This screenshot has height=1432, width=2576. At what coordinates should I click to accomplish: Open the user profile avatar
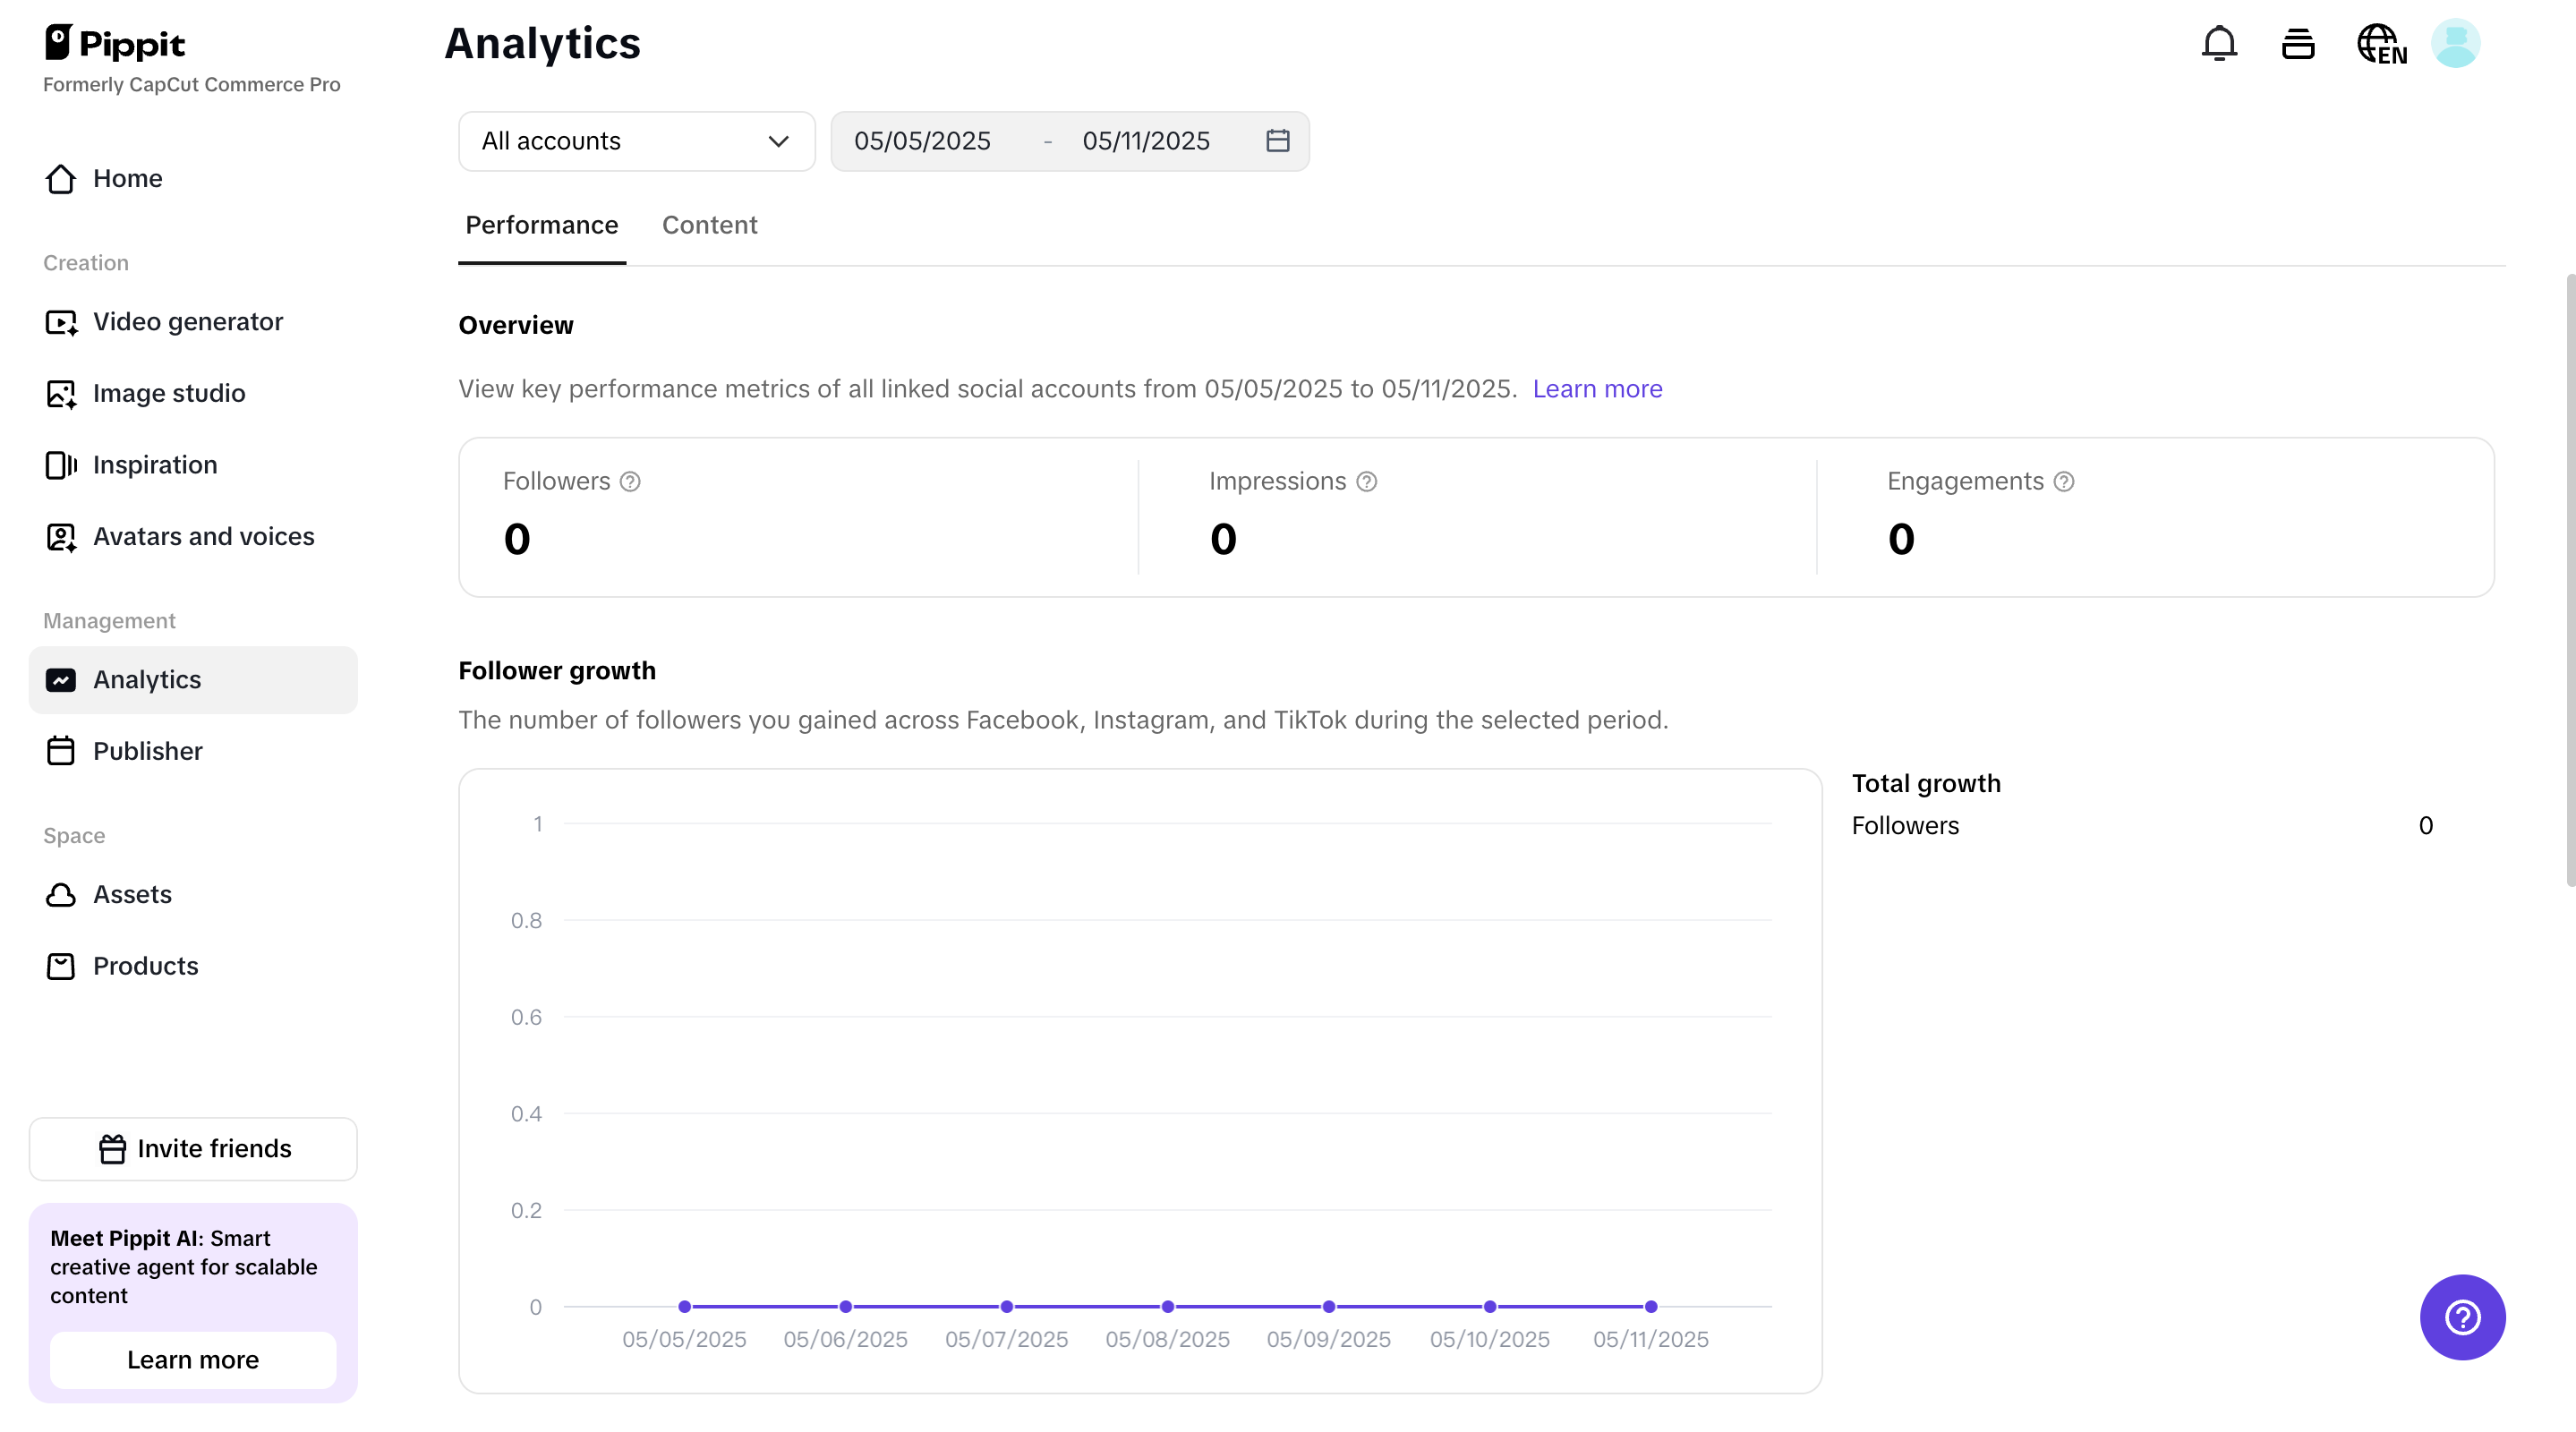[2455, 44]
